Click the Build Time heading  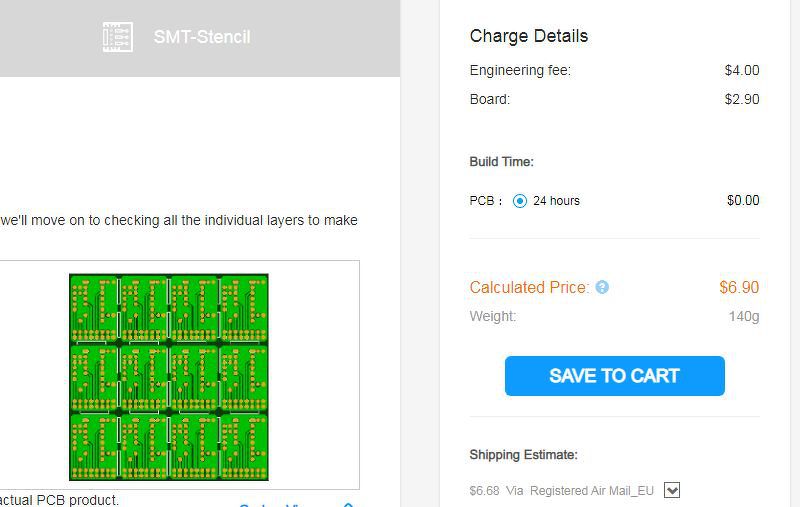coord(501,162)
